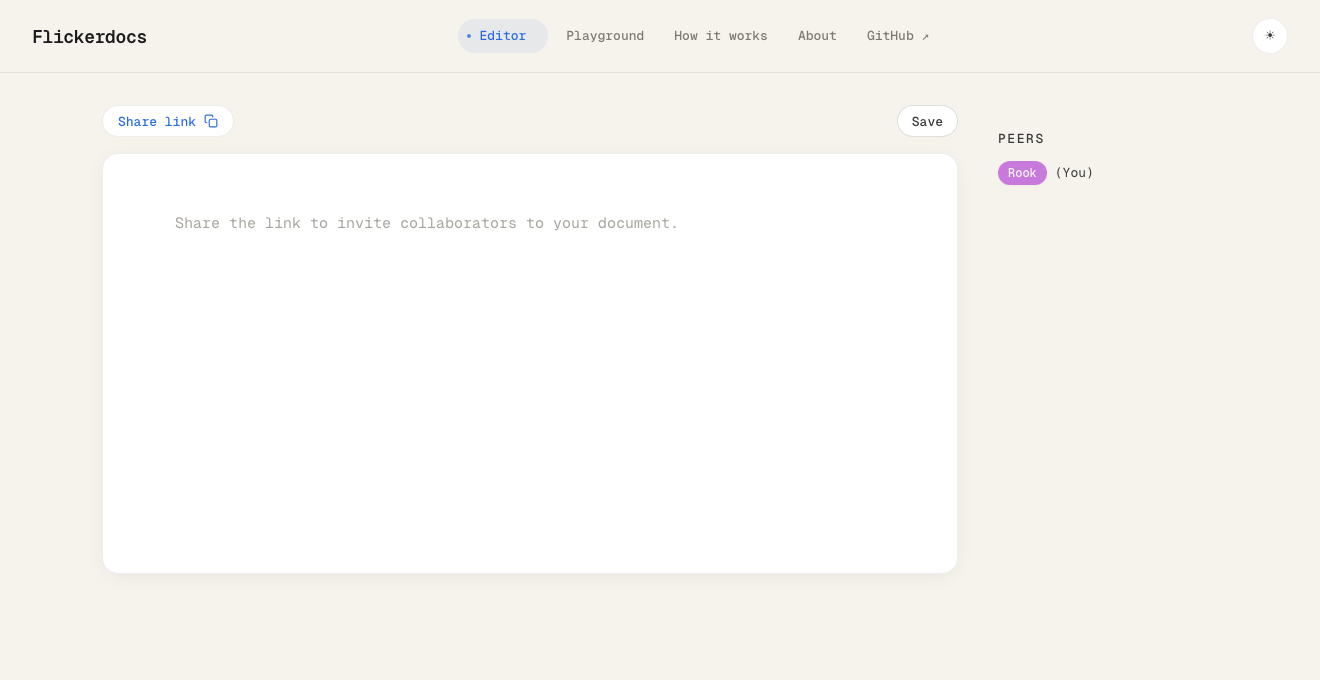Click the copy icon in Share link
This screenshot has width=1320, height=680.
[211, 121]
